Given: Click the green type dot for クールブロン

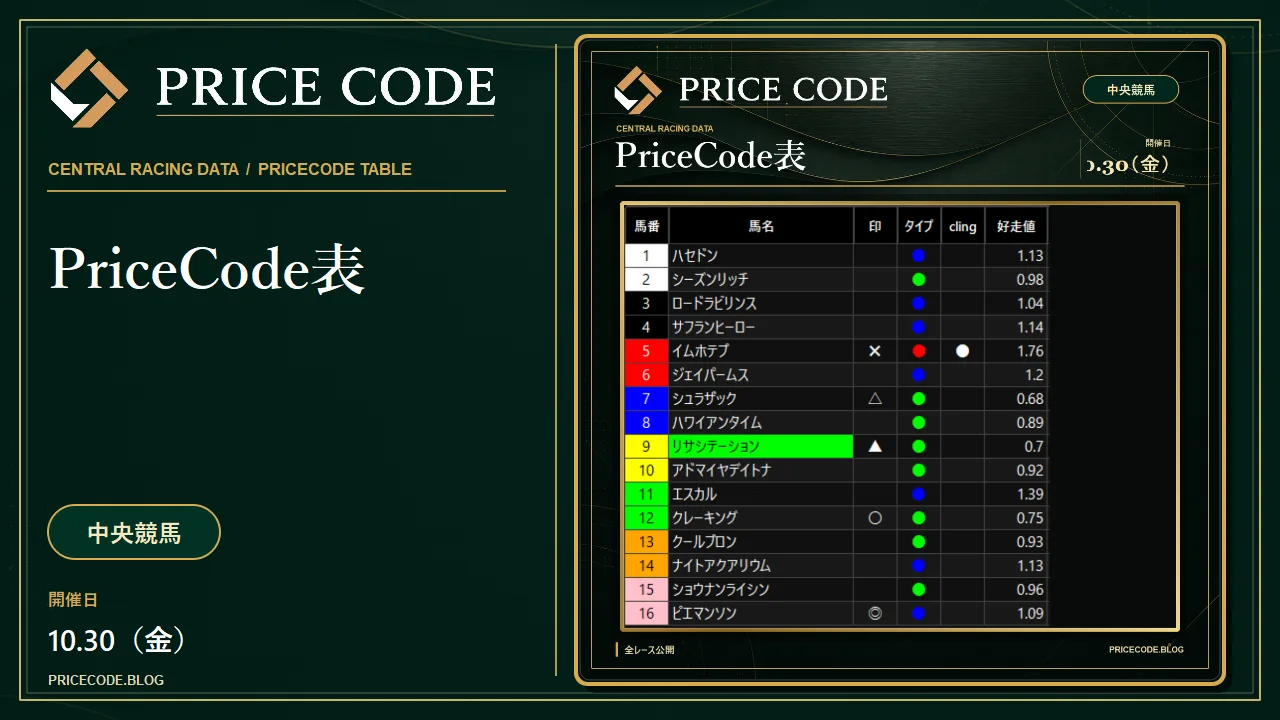Looking at the screenshot, I should pyautogui.click(x=919, y=542).
